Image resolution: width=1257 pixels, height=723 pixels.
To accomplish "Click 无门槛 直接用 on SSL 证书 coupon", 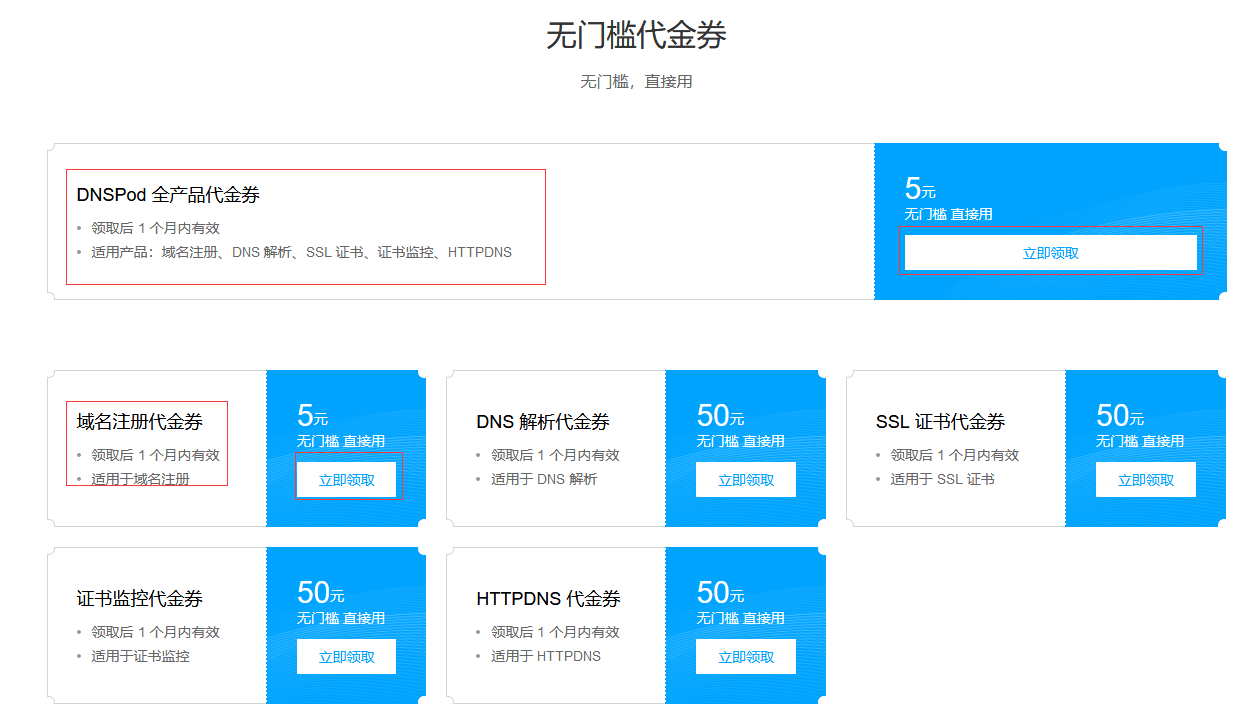I will [x=1140, y=441].
